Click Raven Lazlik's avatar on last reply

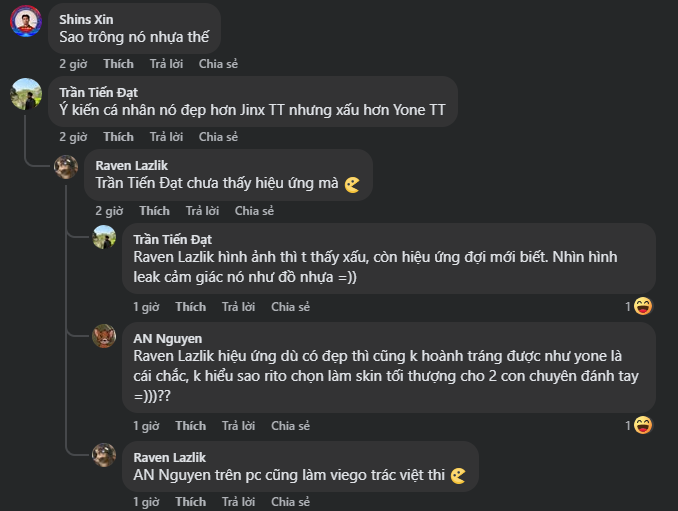[x=104, y=455]
